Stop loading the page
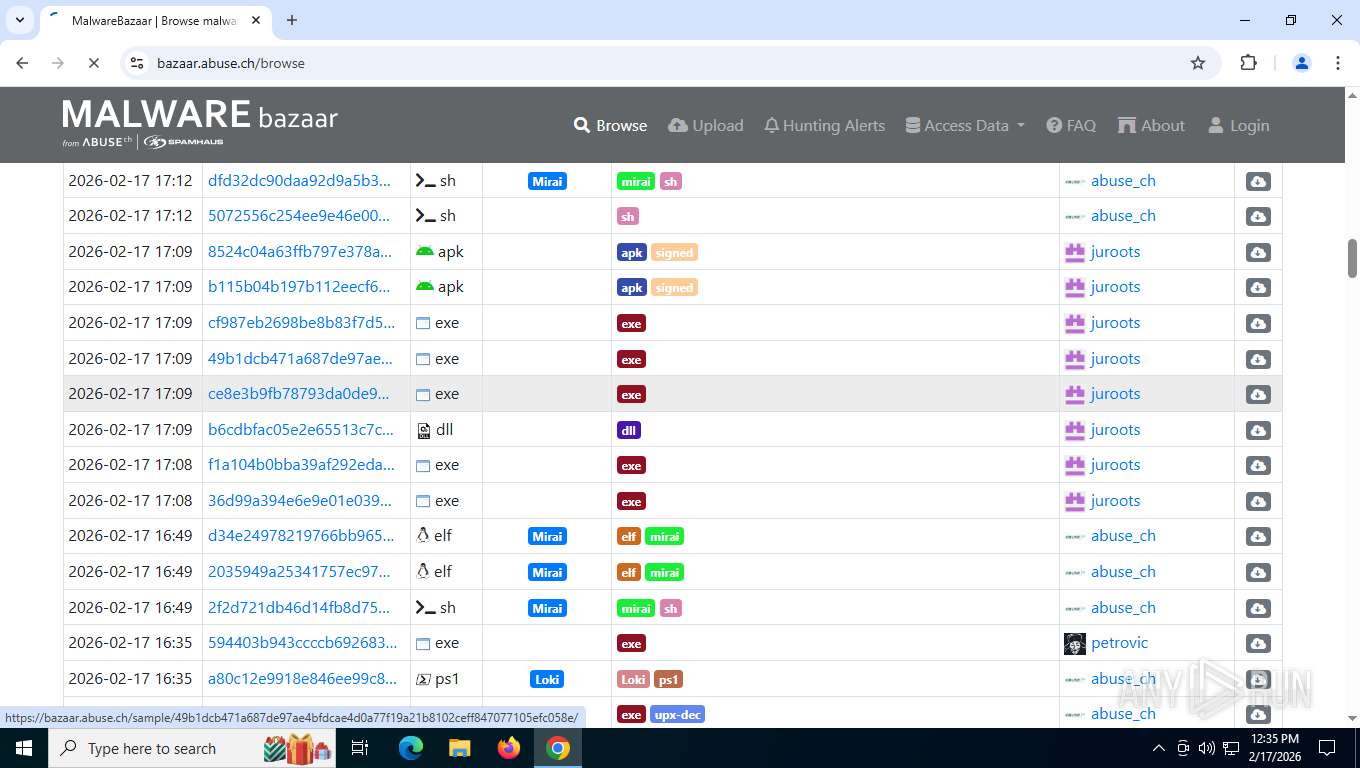The width and height of the screenshot is (1360, 768). pos(93,63)
